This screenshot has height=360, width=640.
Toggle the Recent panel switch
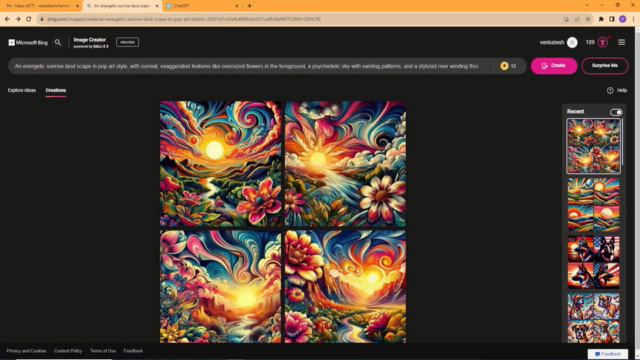[616, 112]
